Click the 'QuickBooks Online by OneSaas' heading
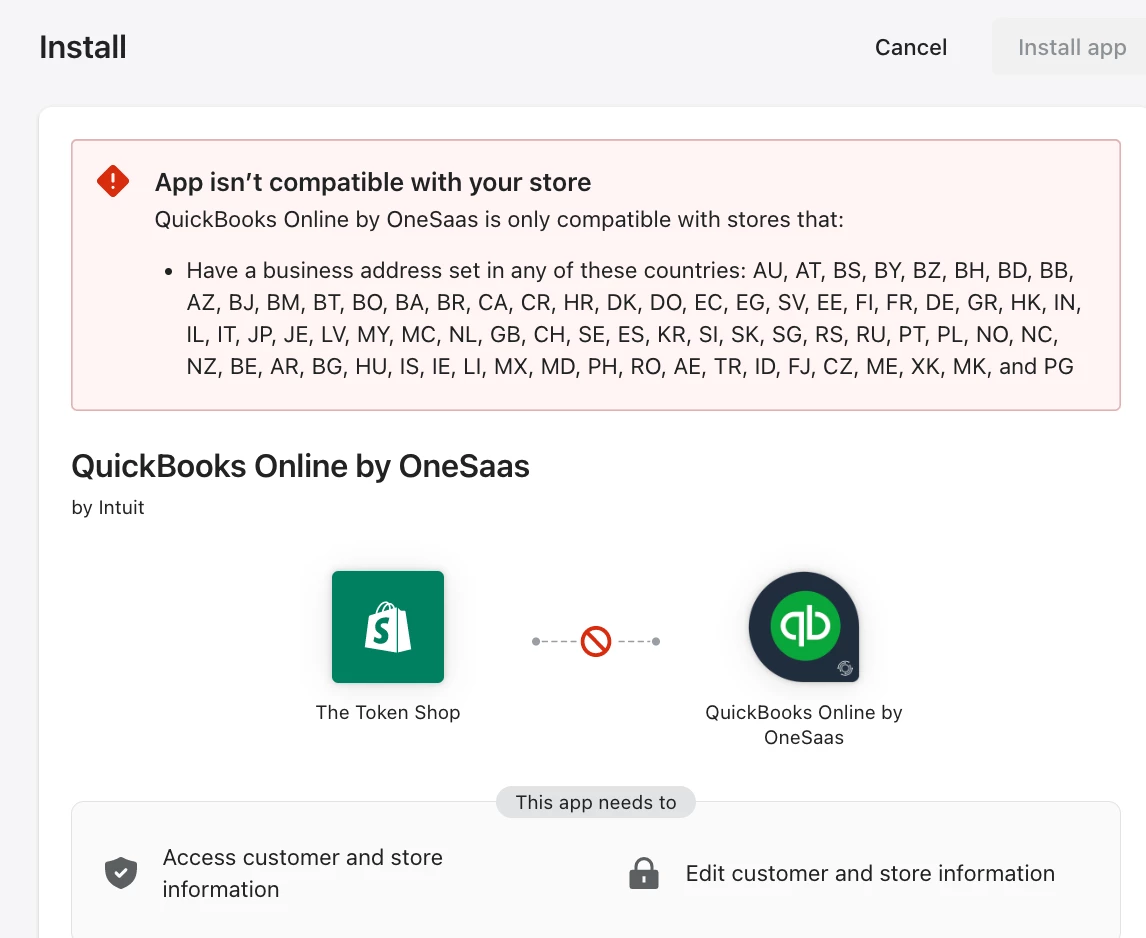This screenshot has height=938, width=1146. (x=300, y=466)
